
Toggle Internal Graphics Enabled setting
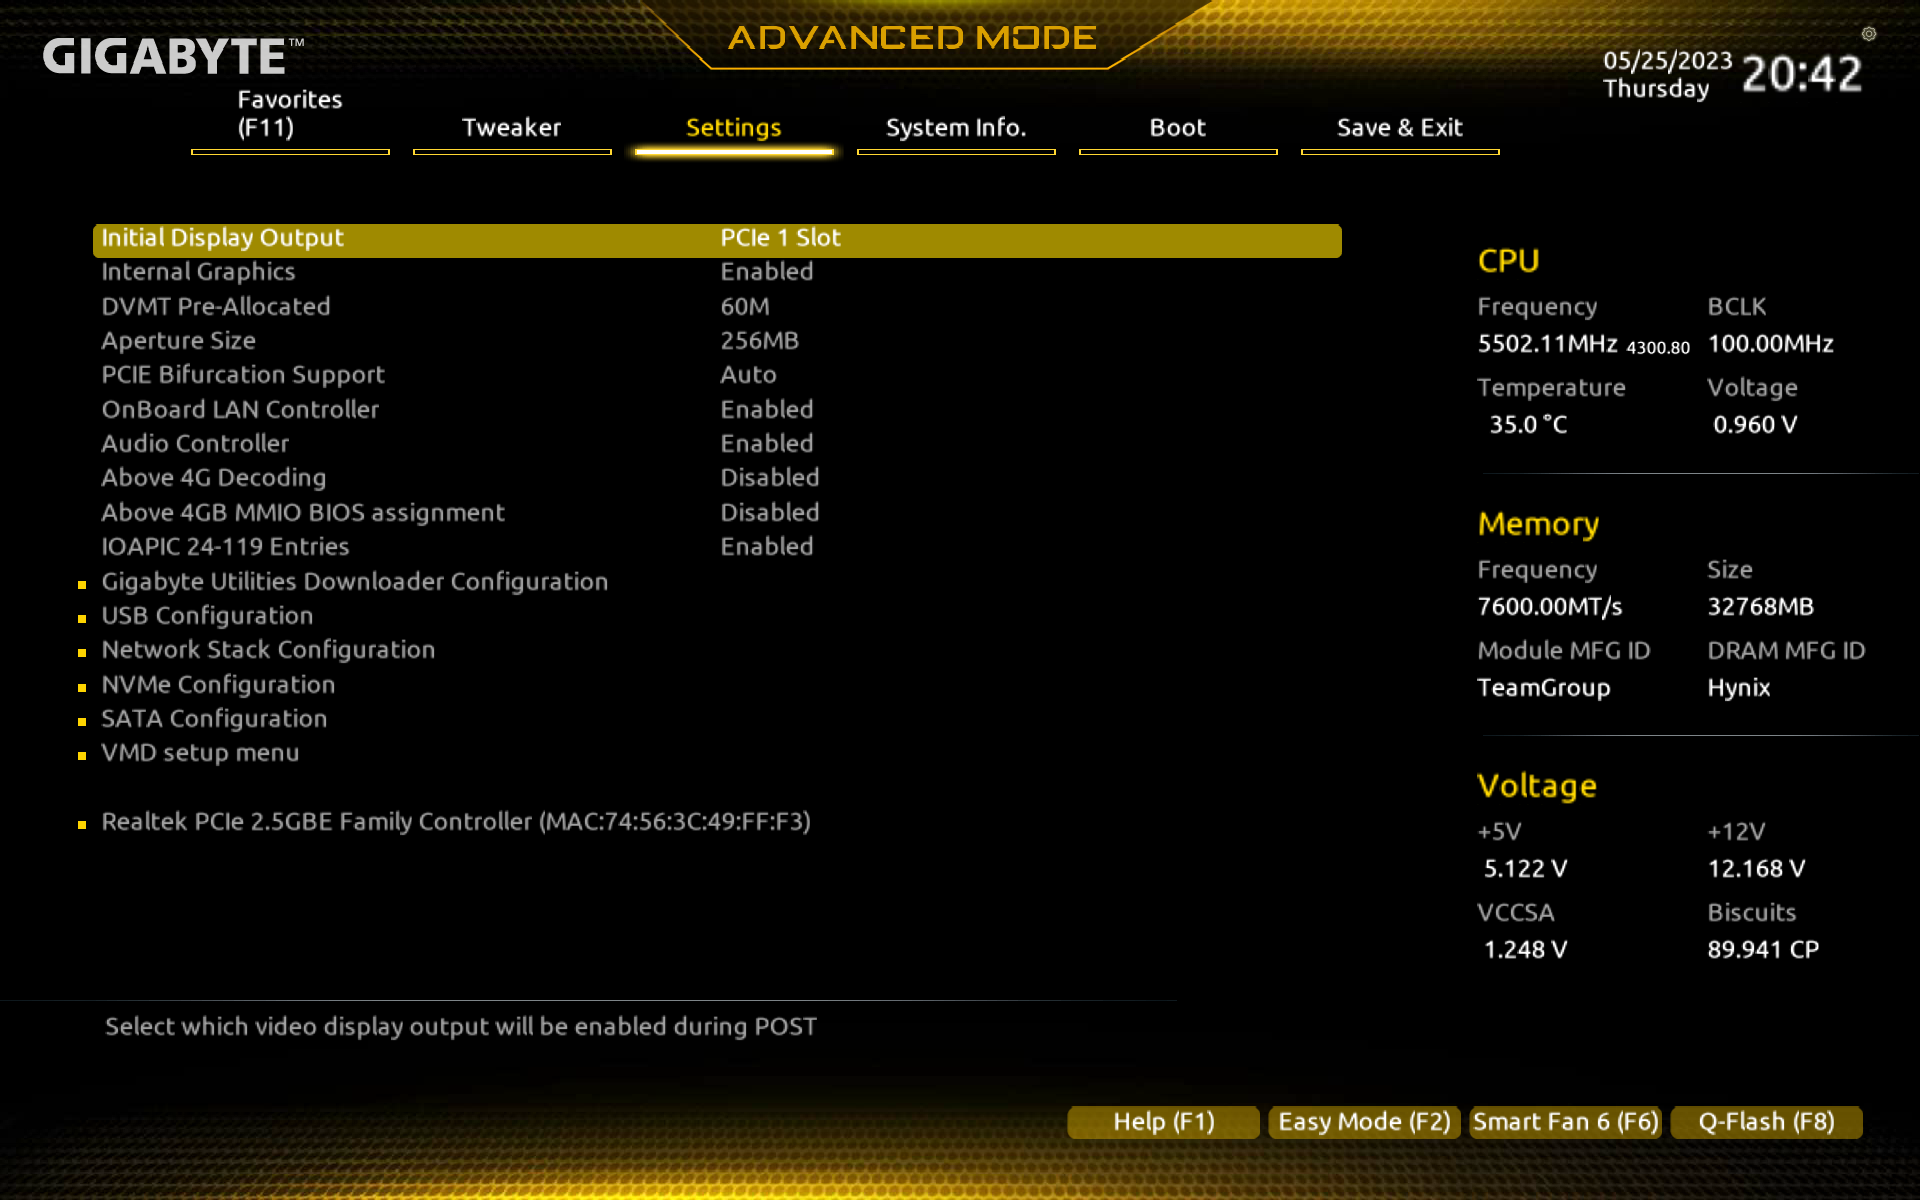(x=766, y=272)
